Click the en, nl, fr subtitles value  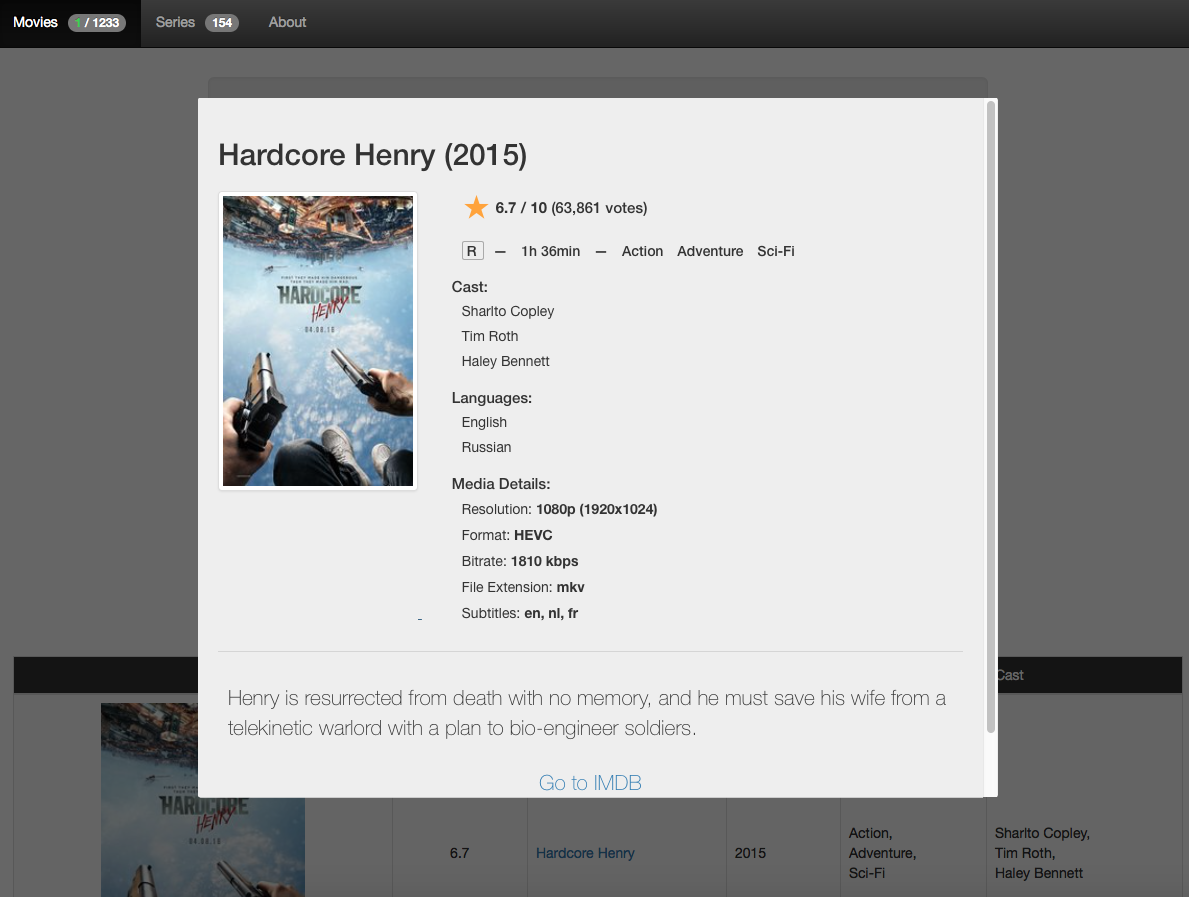[x=551, y=613]
